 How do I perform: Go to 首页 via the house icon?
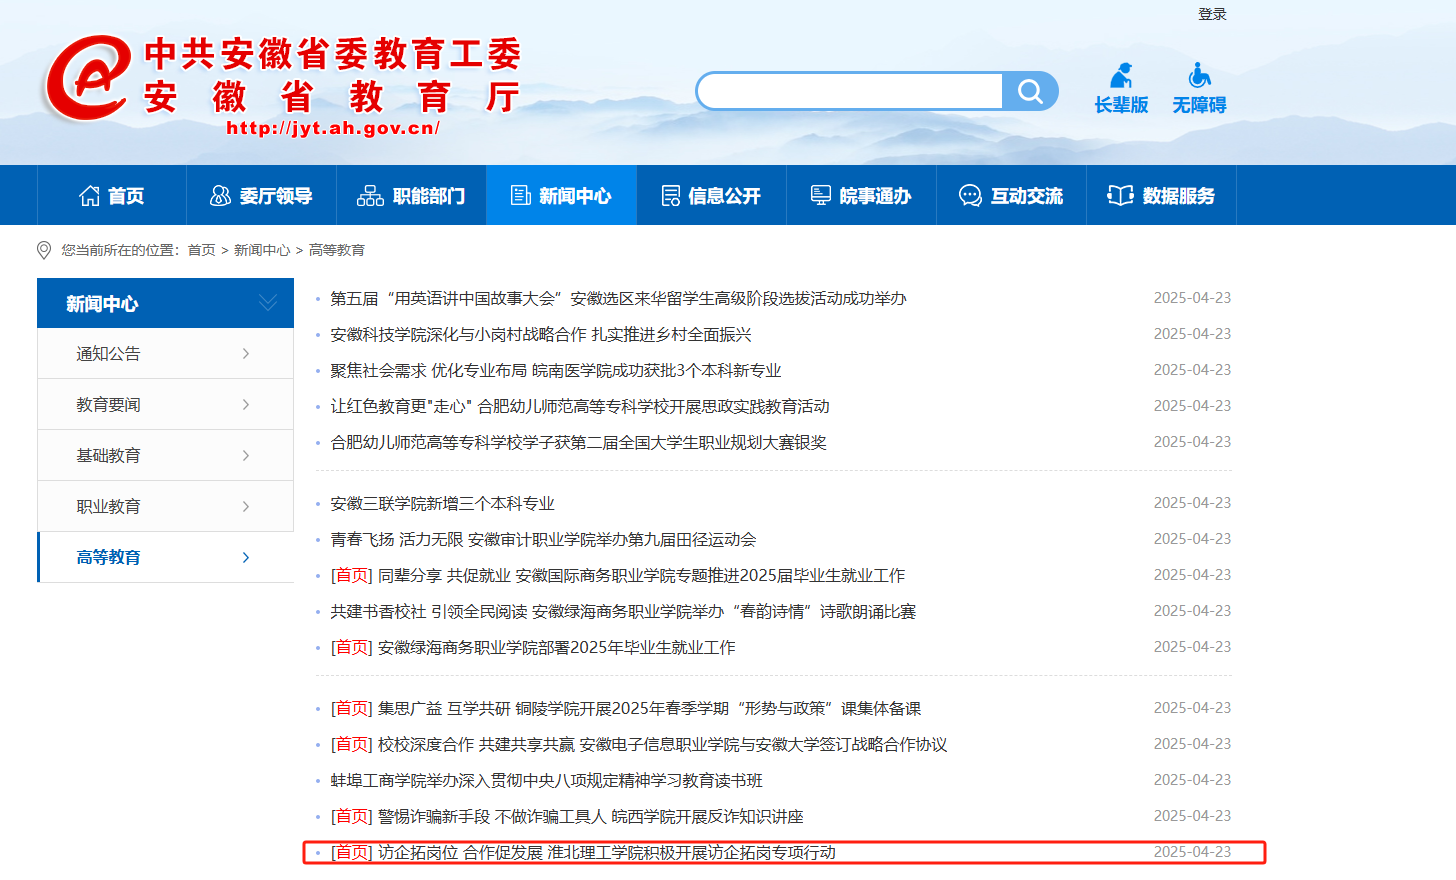pyautogui.click(x=90, y=196)
